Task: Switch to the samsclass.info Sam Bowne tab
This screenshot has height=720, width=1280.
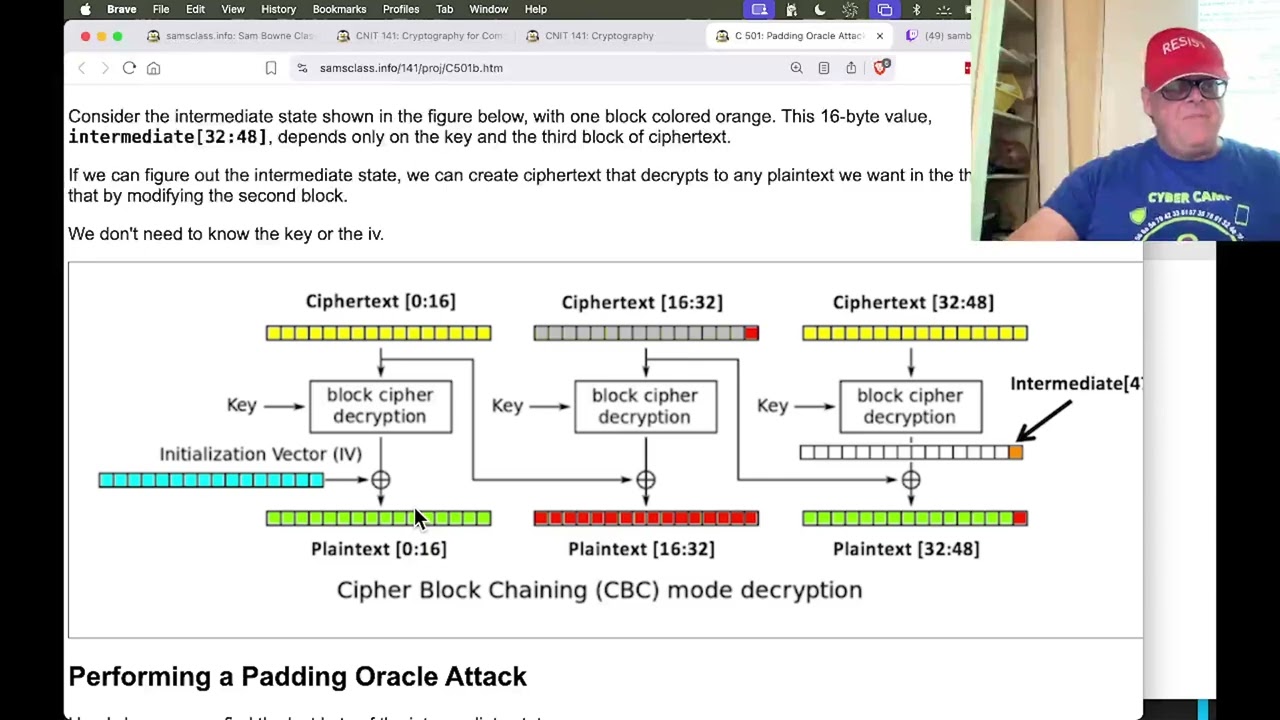Action: coord(230,36)
